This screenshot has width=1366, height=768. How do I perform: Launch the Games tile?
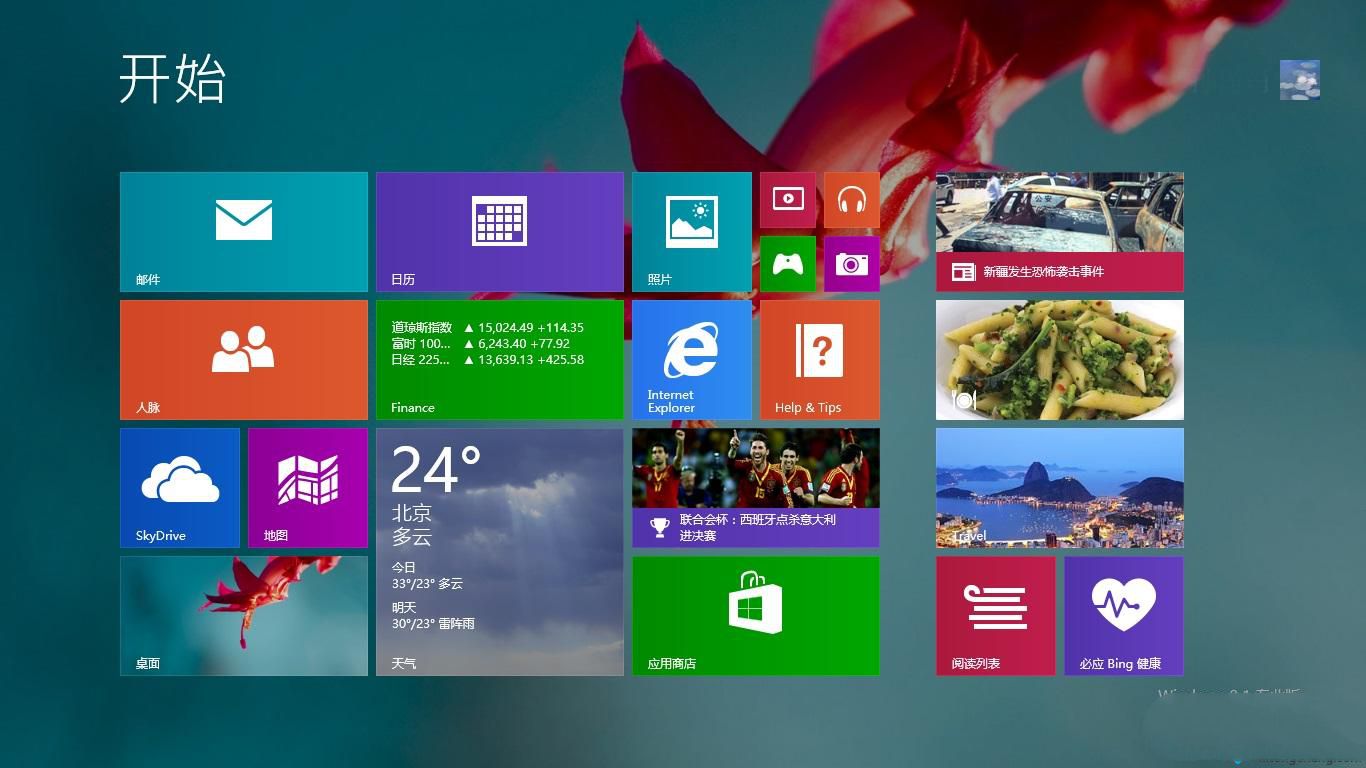point(788,264)
